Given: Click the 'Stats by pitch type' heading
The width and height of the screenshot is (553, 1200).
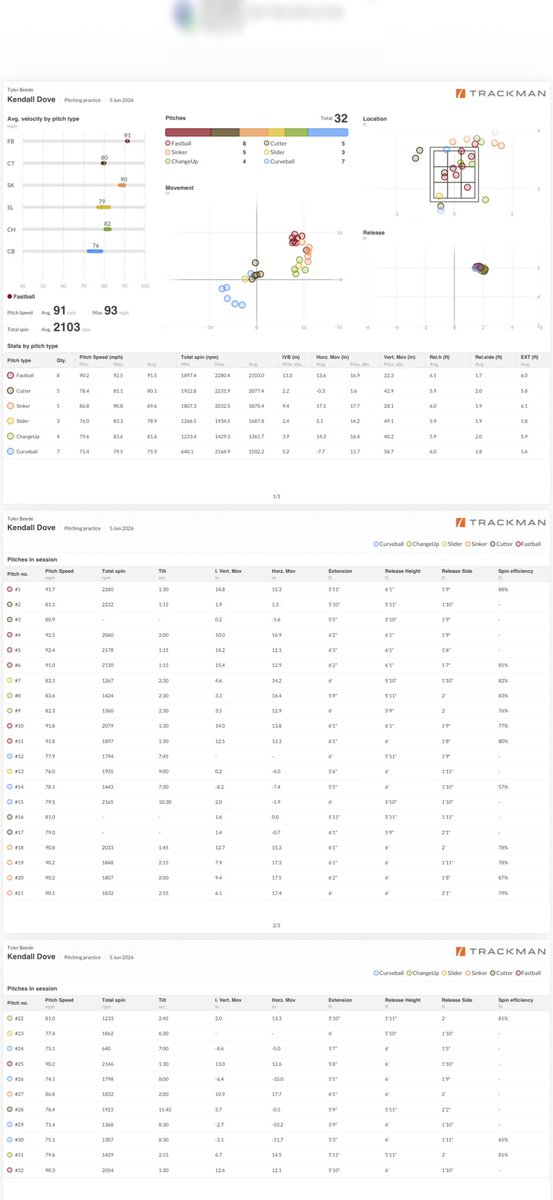Looking at the screenshot, I should [x=31, y=345].
